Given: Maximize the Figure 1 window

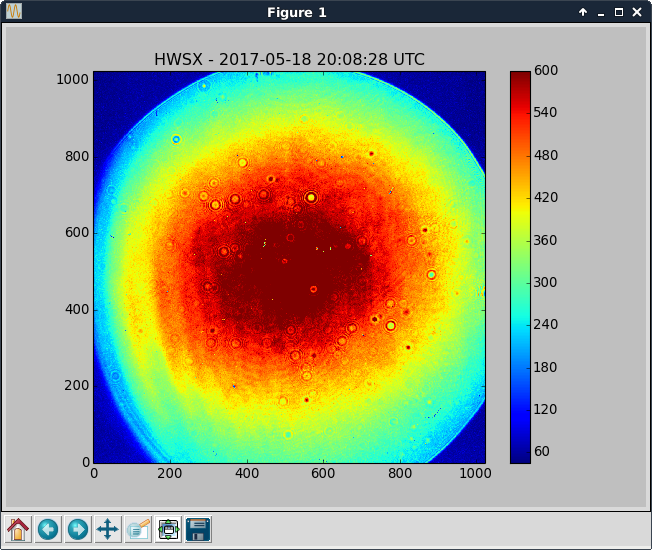Looking at the screenshot, I should (619, 12).
